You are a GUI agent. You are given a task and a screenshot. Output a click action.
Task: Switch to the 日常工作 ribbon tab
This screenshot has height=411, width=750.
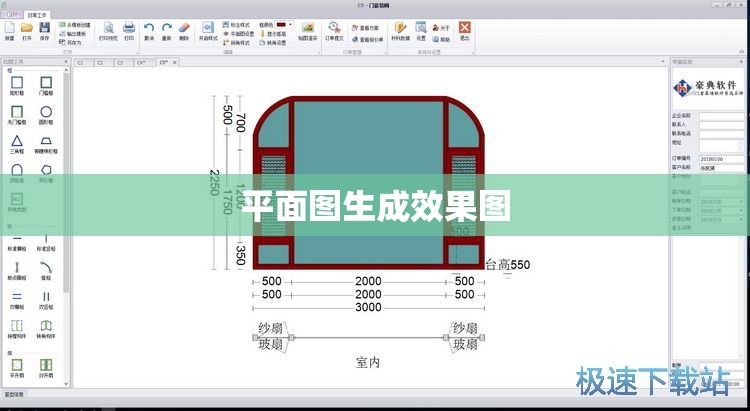point(37,15)
